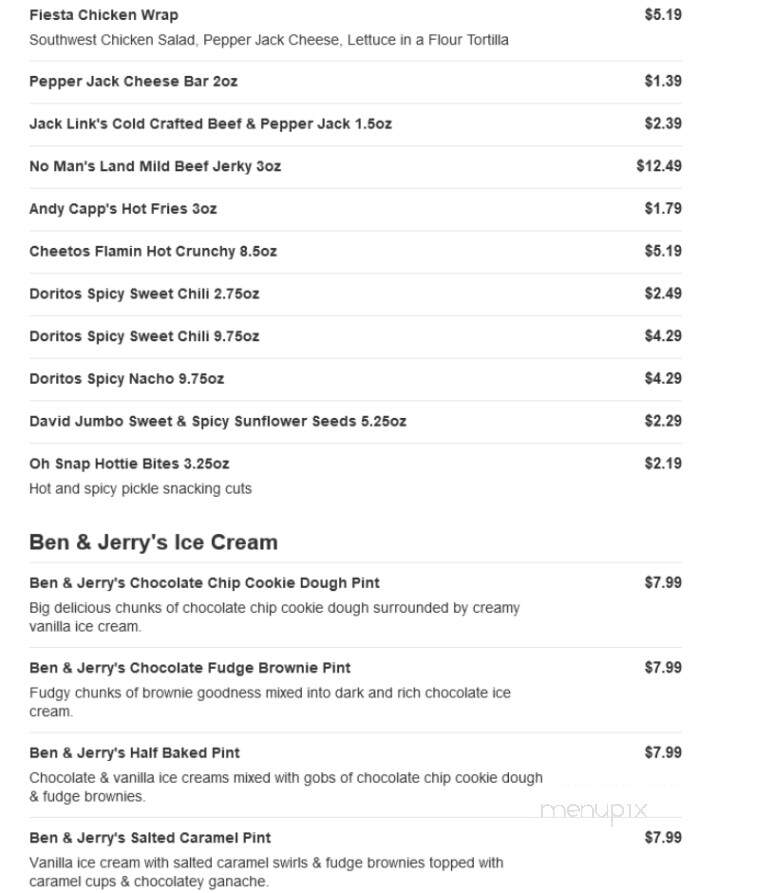
Task: Click the menupix watermark logo
Action: pyautogui.click(x=594, y=811)
